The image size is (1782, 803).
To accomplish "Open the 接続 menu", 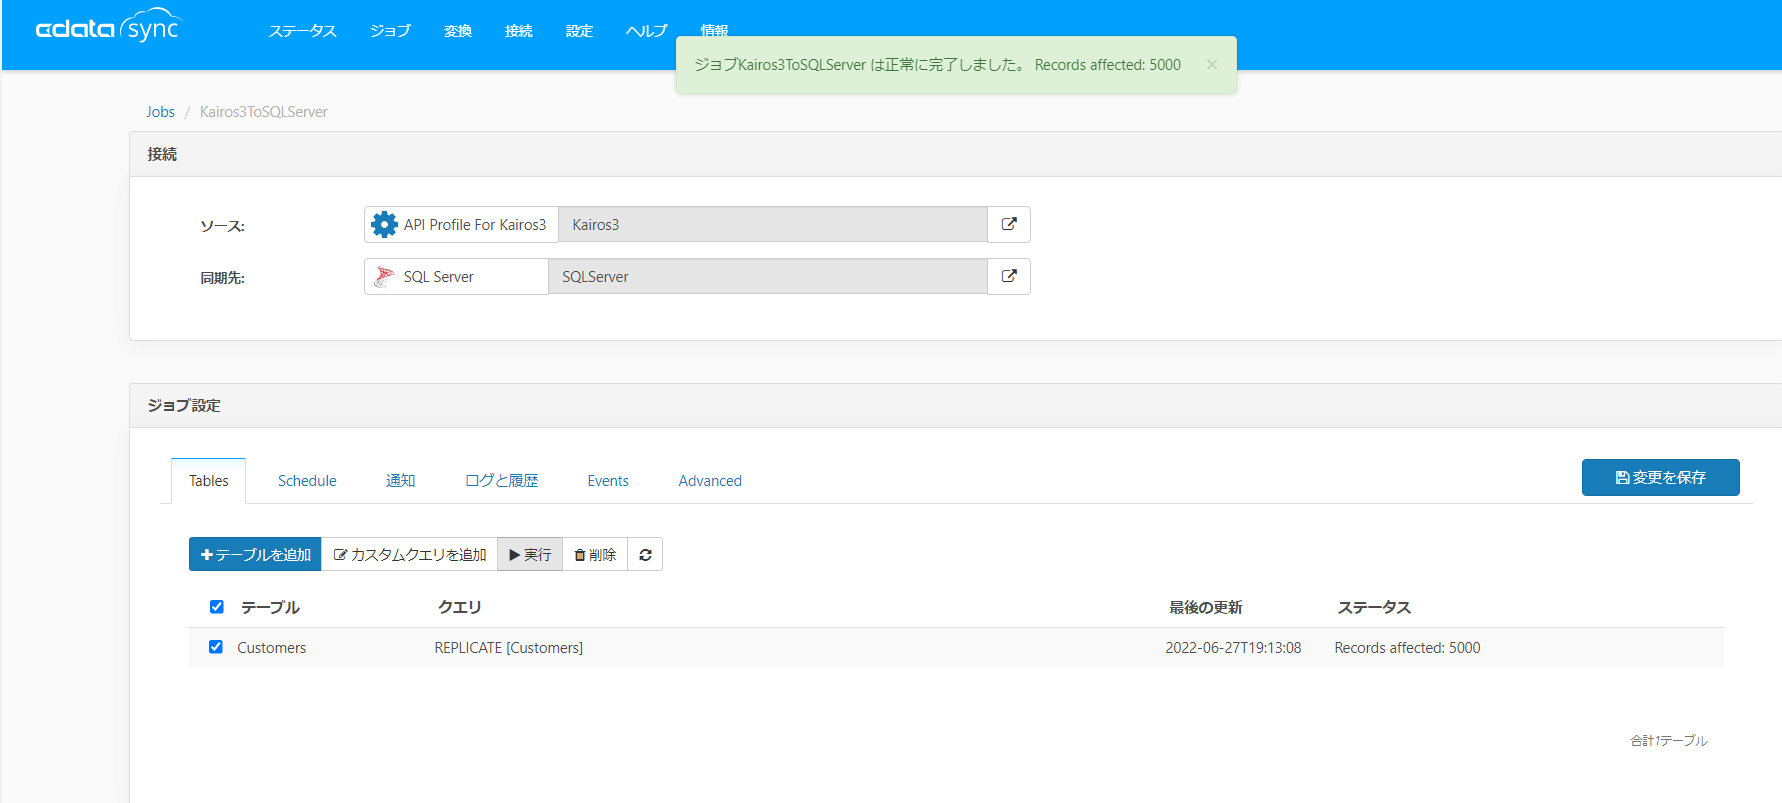I will click(519, 31).
